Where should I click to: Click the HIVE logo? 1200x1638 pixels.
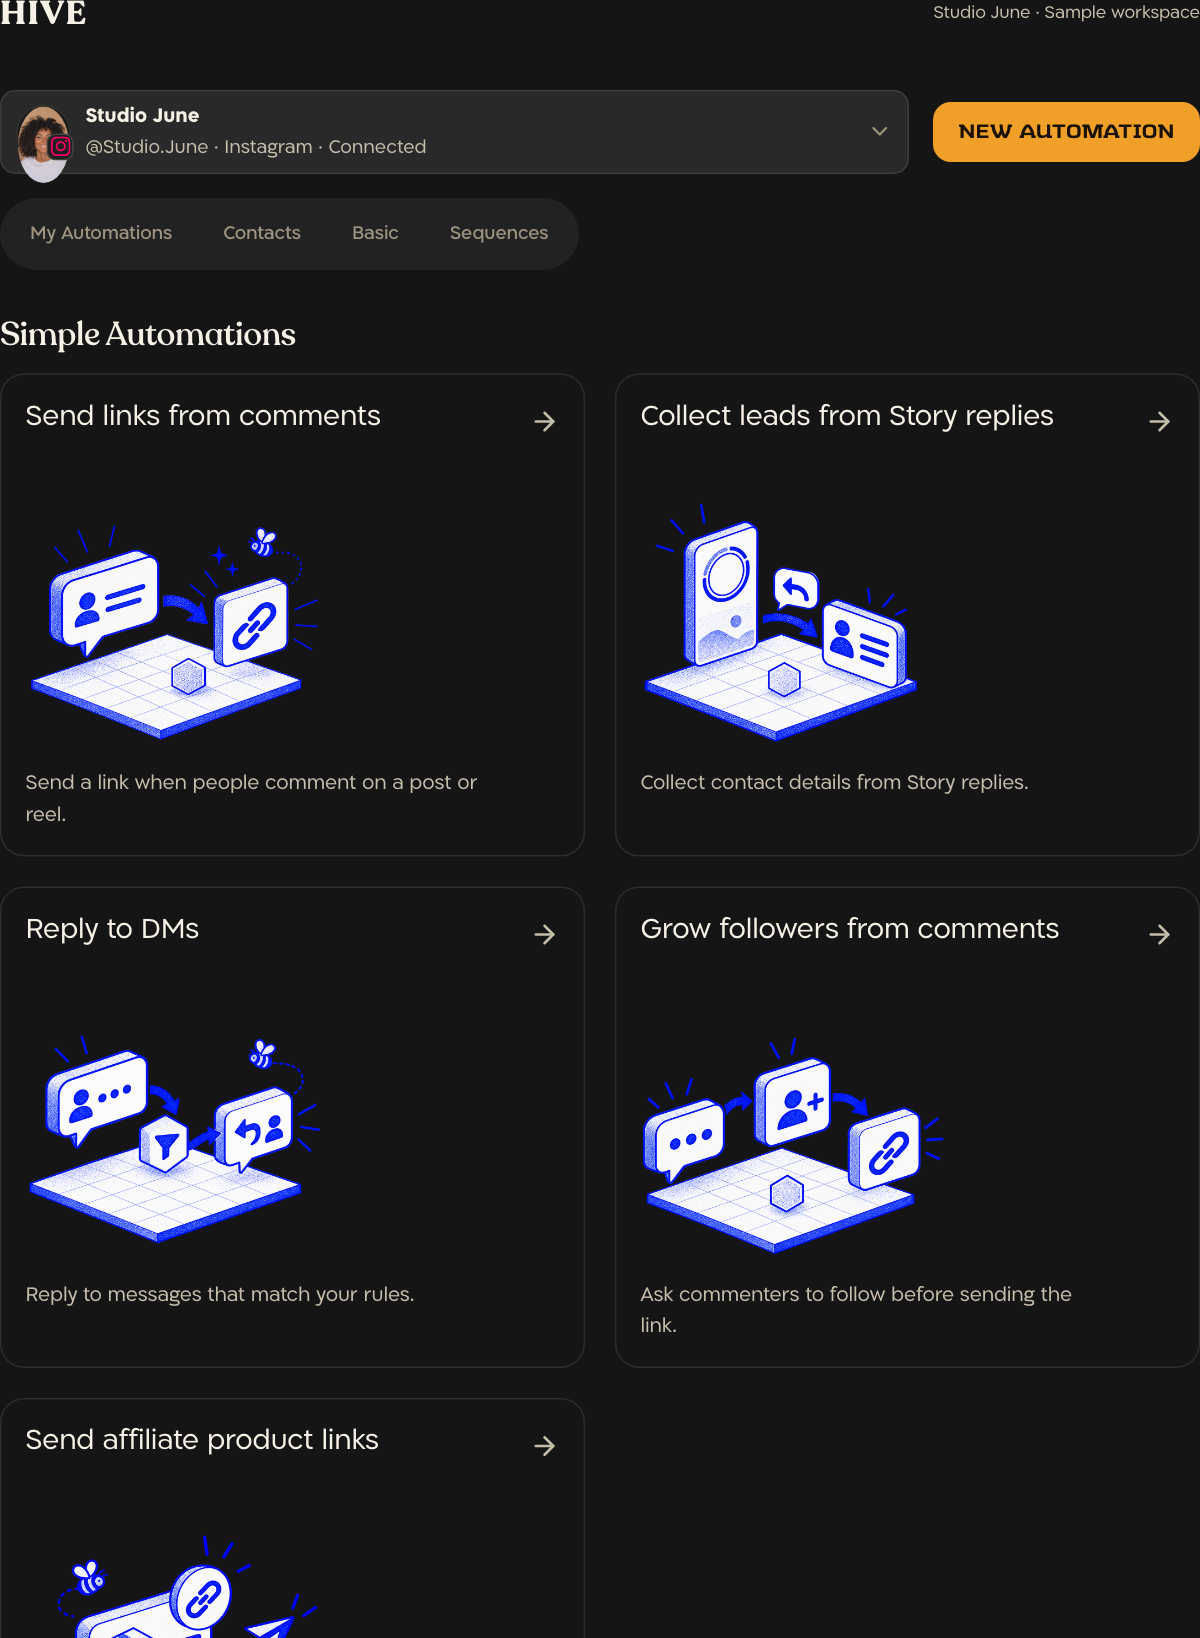point(43,14)
